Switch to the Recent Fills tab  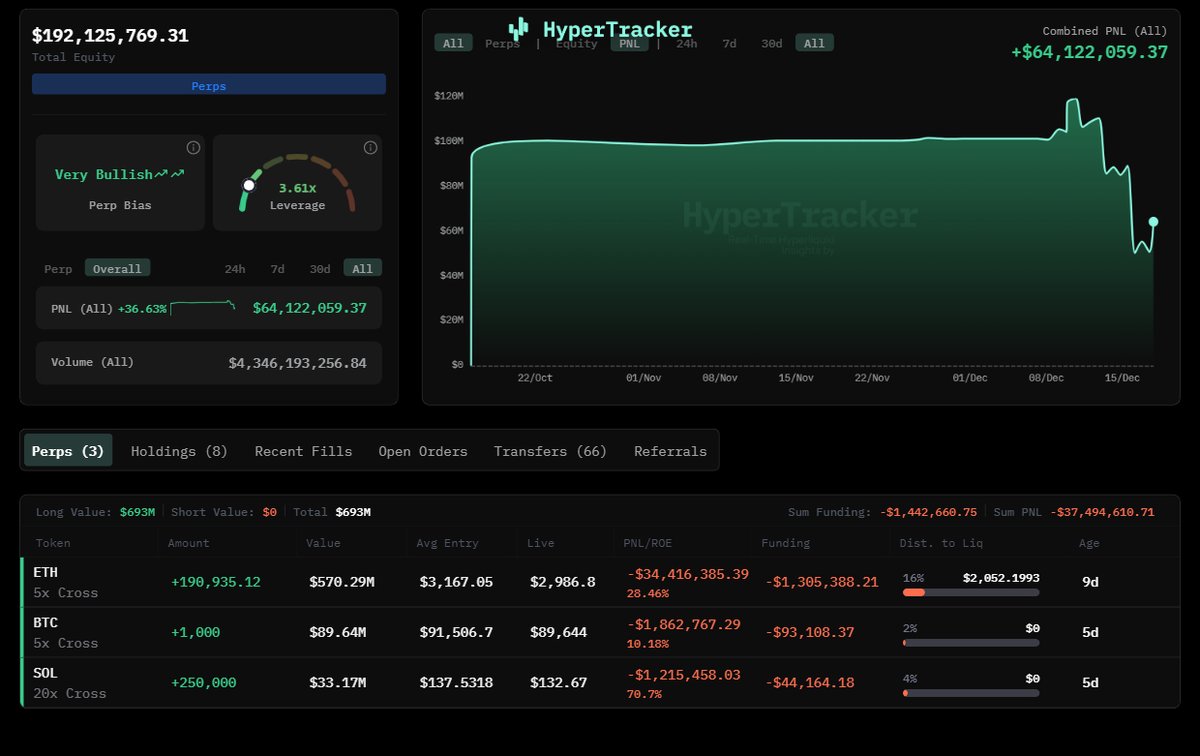(303, 451)
